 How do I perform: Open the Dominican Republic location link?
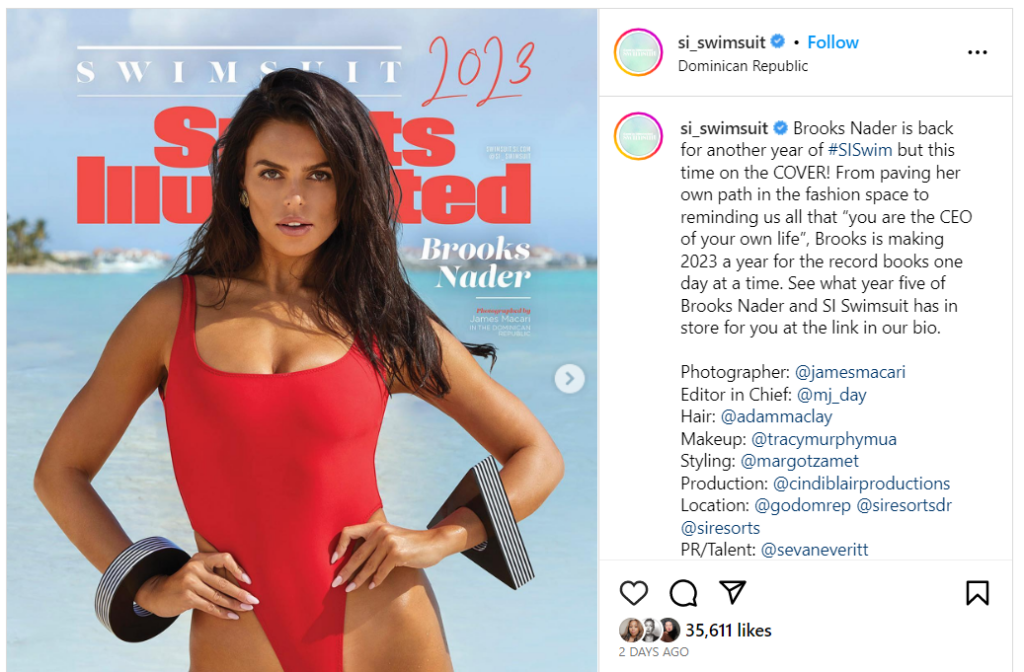[x=743, y=66]
